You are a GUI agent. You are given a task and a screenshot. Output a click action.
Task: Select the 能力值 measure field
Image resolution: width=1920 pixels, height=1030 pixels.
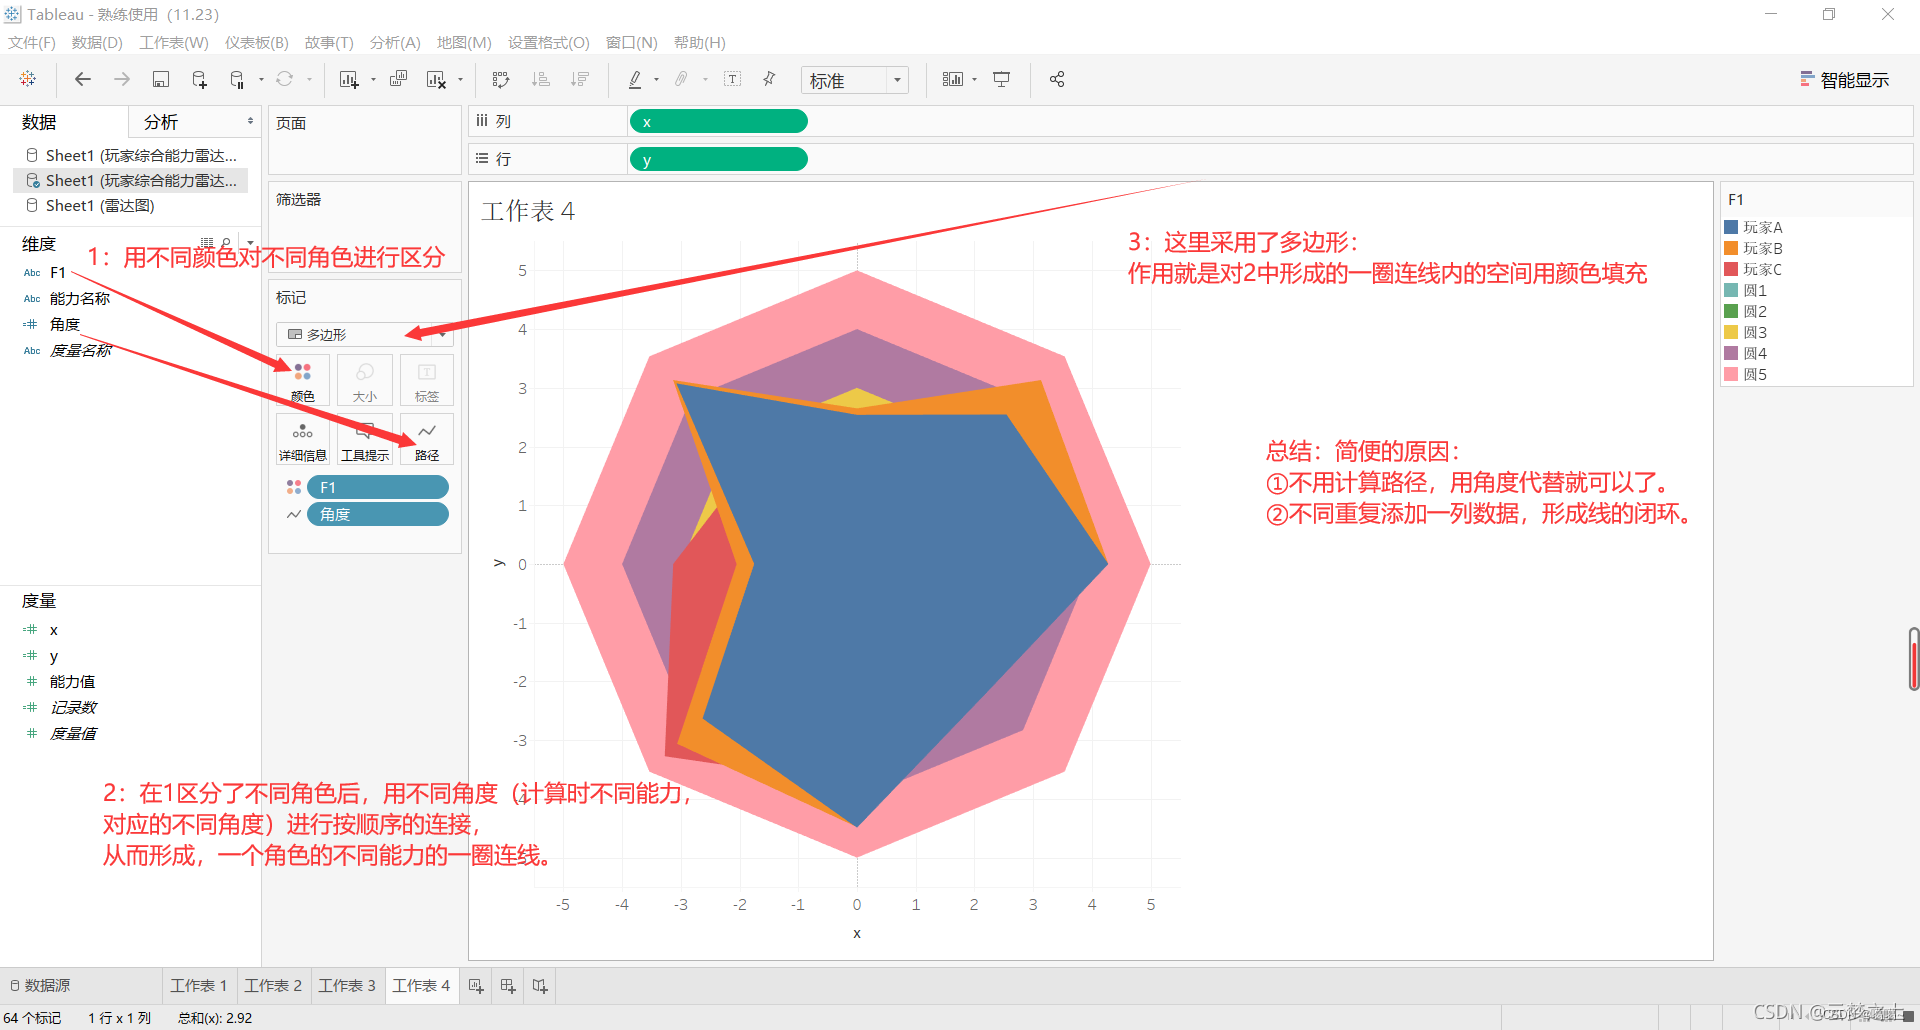click(x=72, y=681)
